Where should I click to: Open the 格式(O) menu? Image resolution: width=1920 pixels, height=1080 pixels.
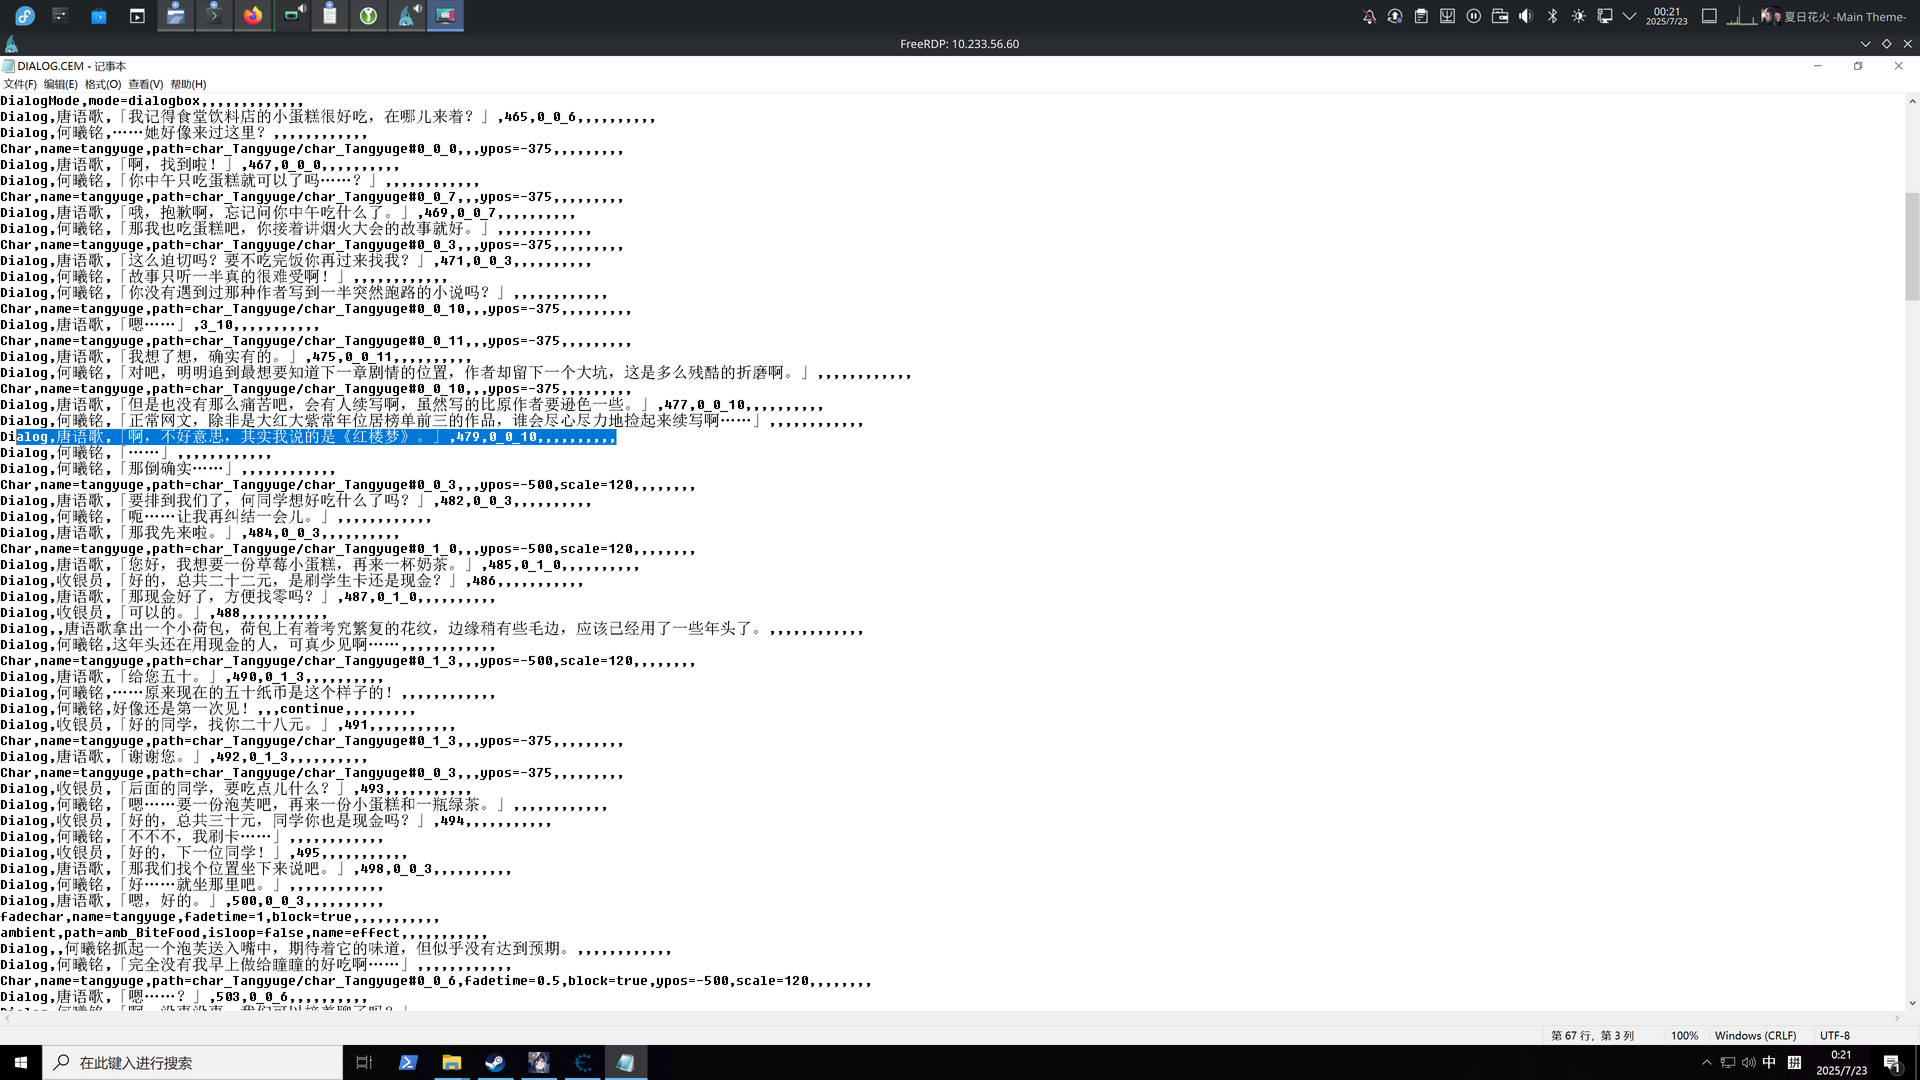click(x=102, y=84)
